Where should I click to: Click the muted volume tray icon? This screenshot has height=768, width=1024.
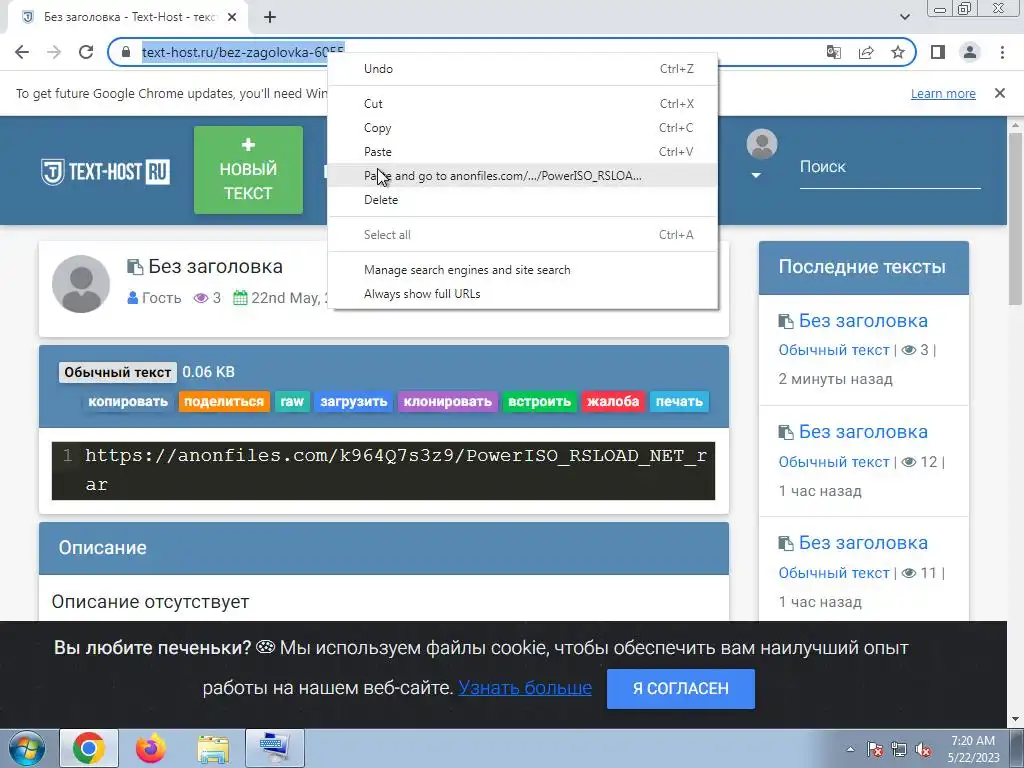pos(923,749)
